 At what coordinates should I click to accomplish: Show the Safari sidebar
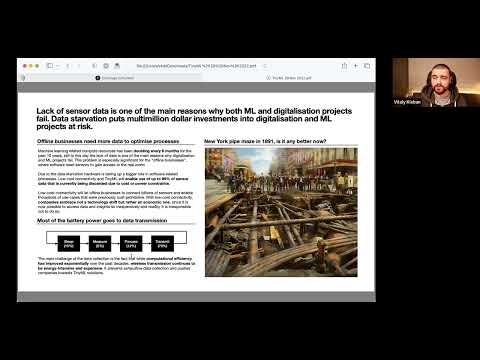[x=50, y=66]
